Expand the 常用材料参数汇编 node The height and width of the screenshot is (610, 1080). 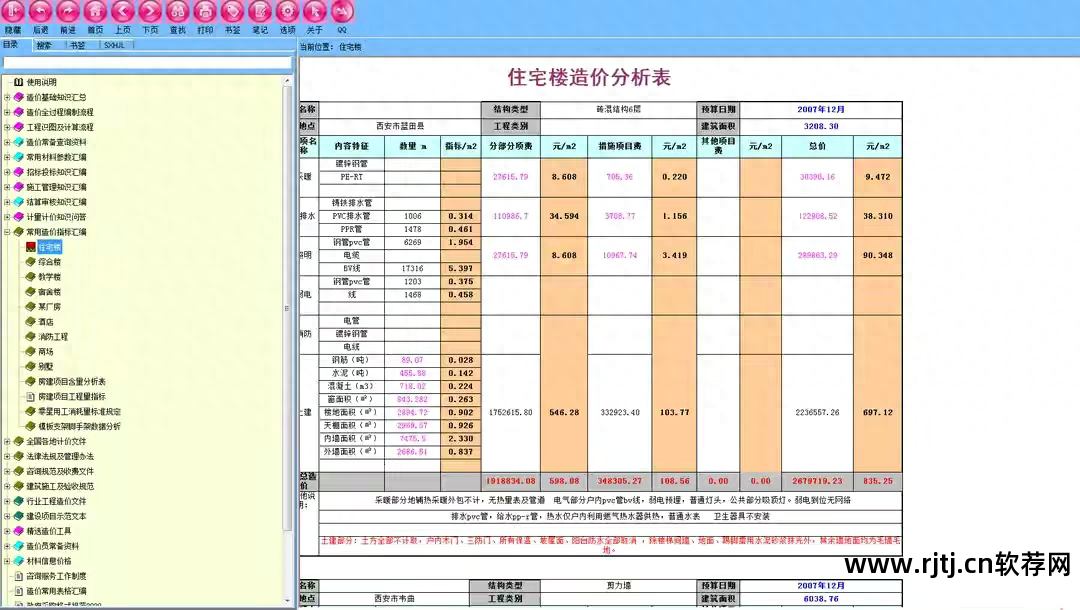tap(7, 157)
